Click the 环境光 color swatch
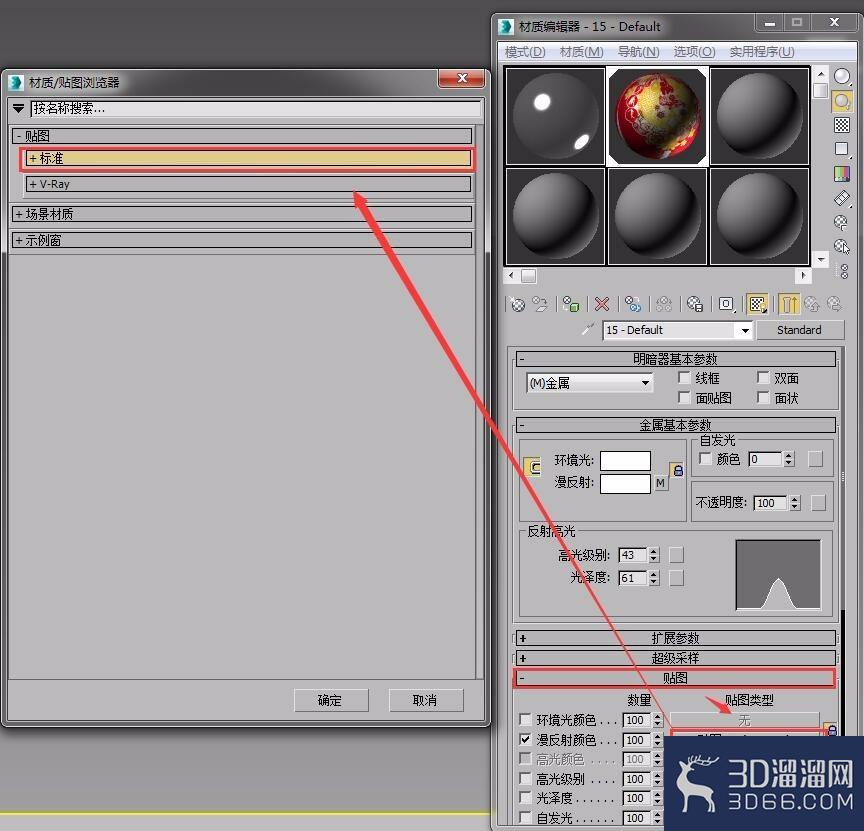864x831 pixels. pyautogui.click(x=625, y=461)
